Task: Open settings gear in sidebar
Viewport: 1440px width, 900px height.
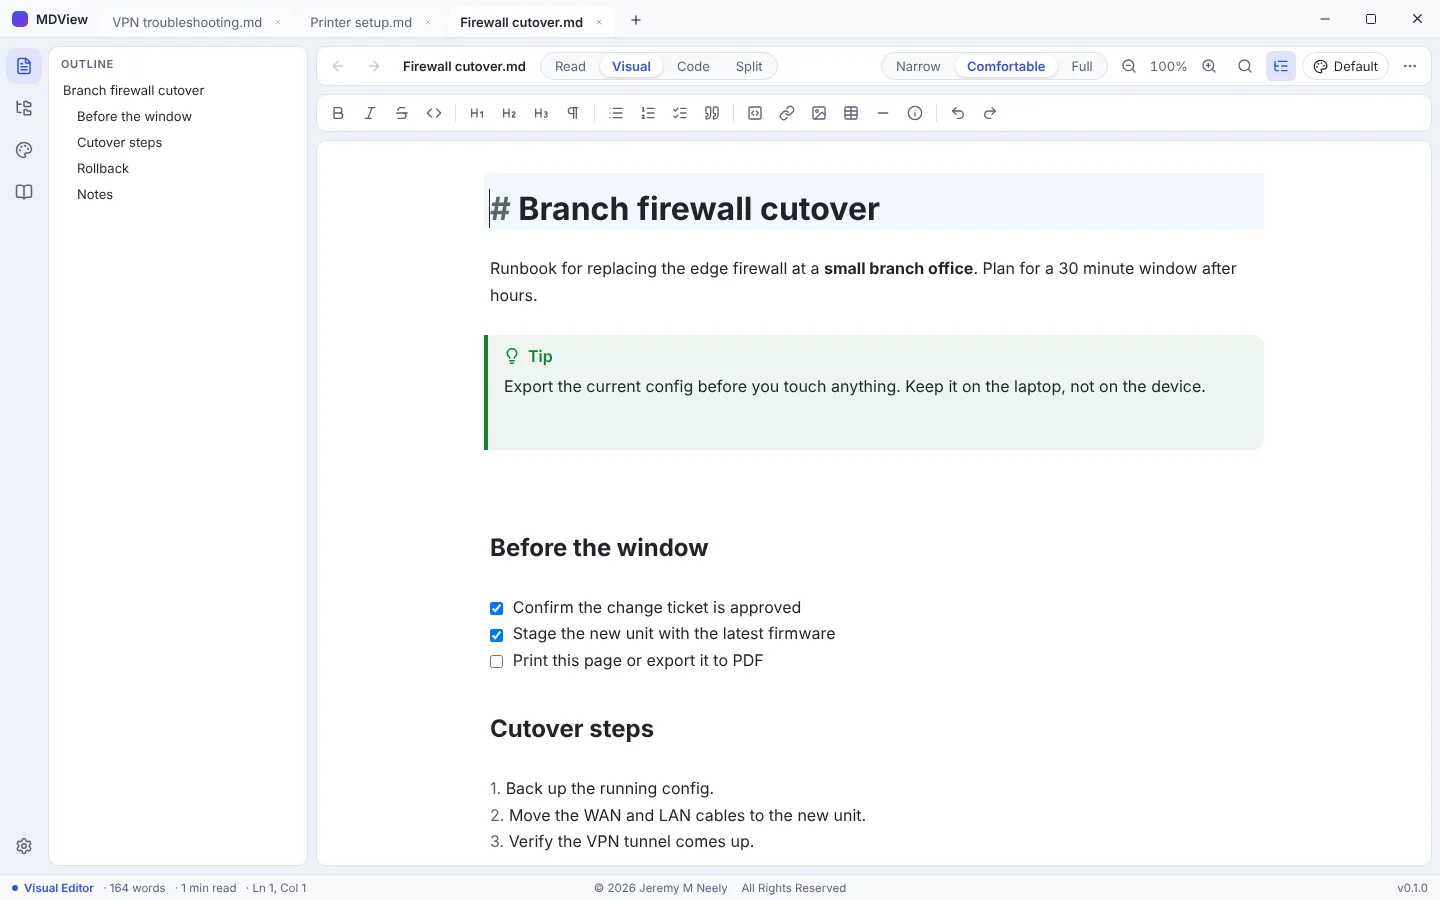Action: 24,846
